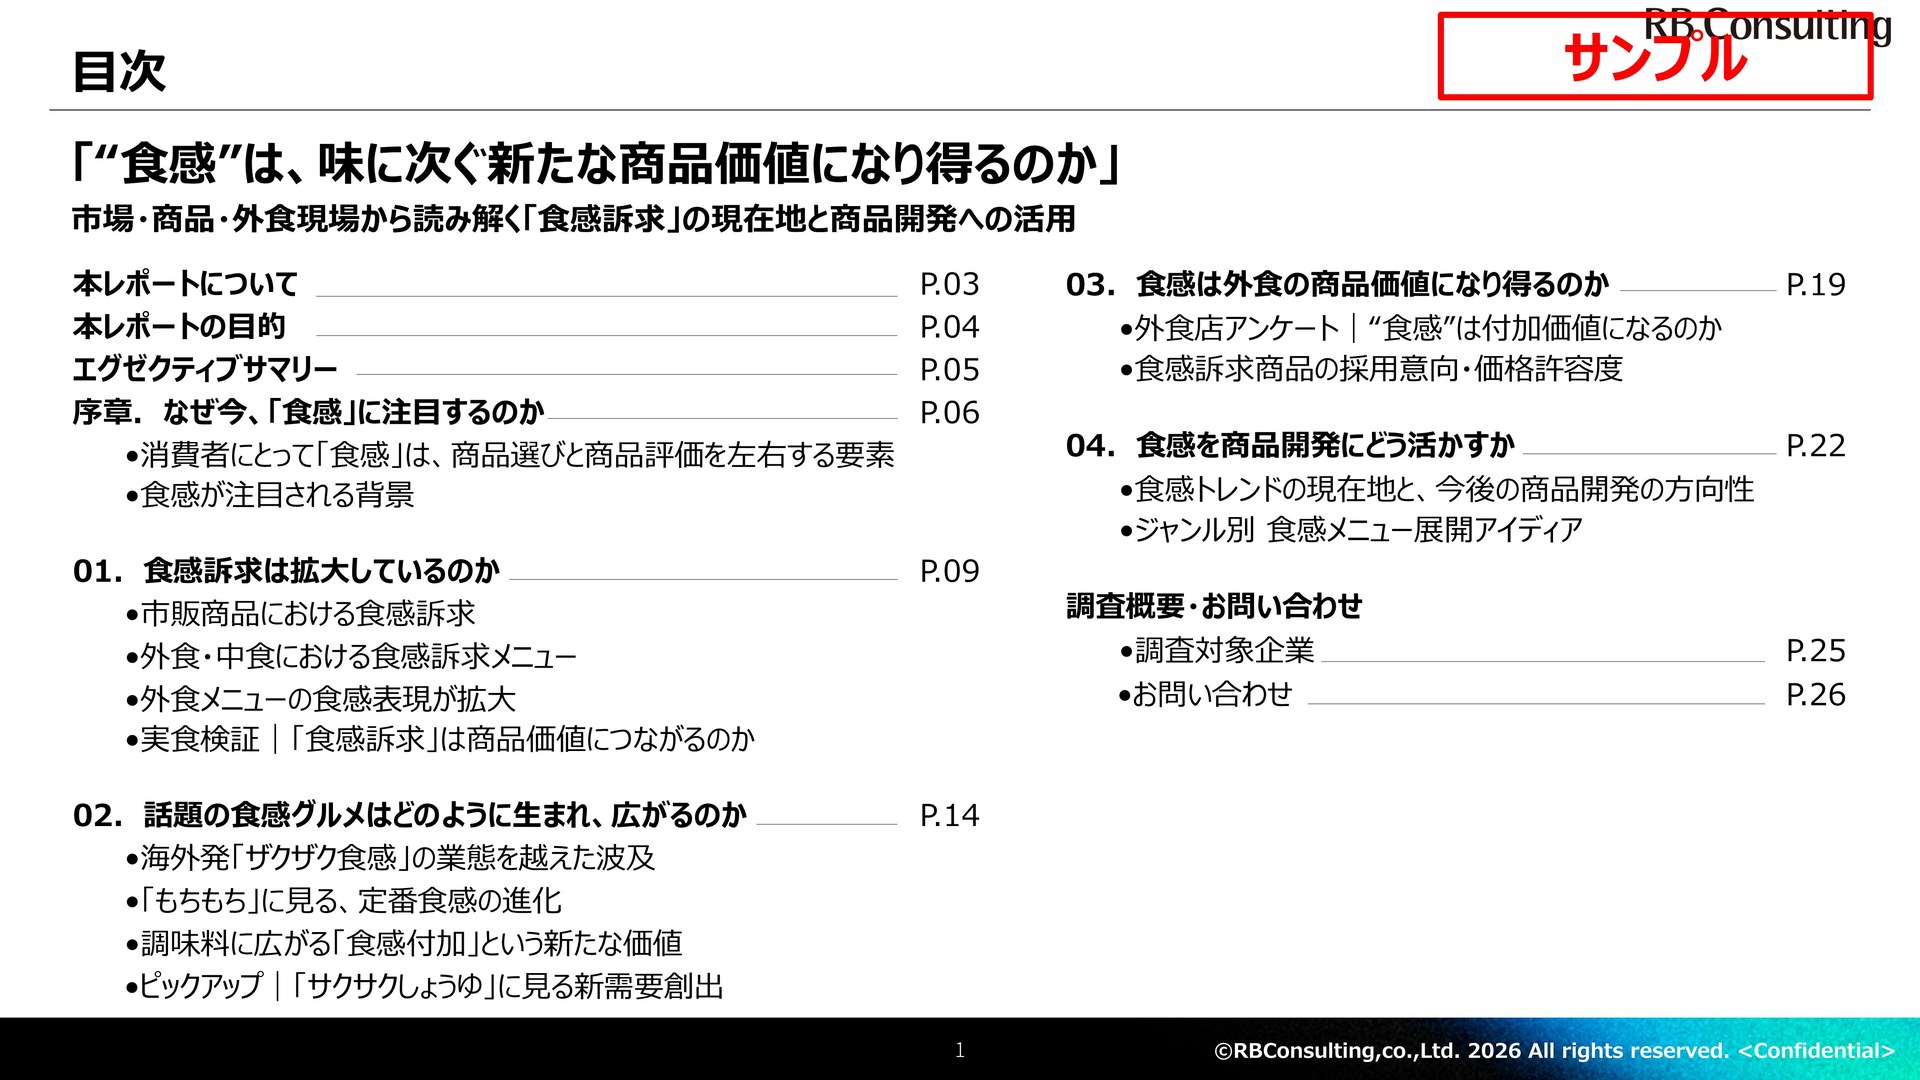Click the 食感が注目される背景 bullet
Screen dimensions: 1920x1080
[x=270, y=495]
